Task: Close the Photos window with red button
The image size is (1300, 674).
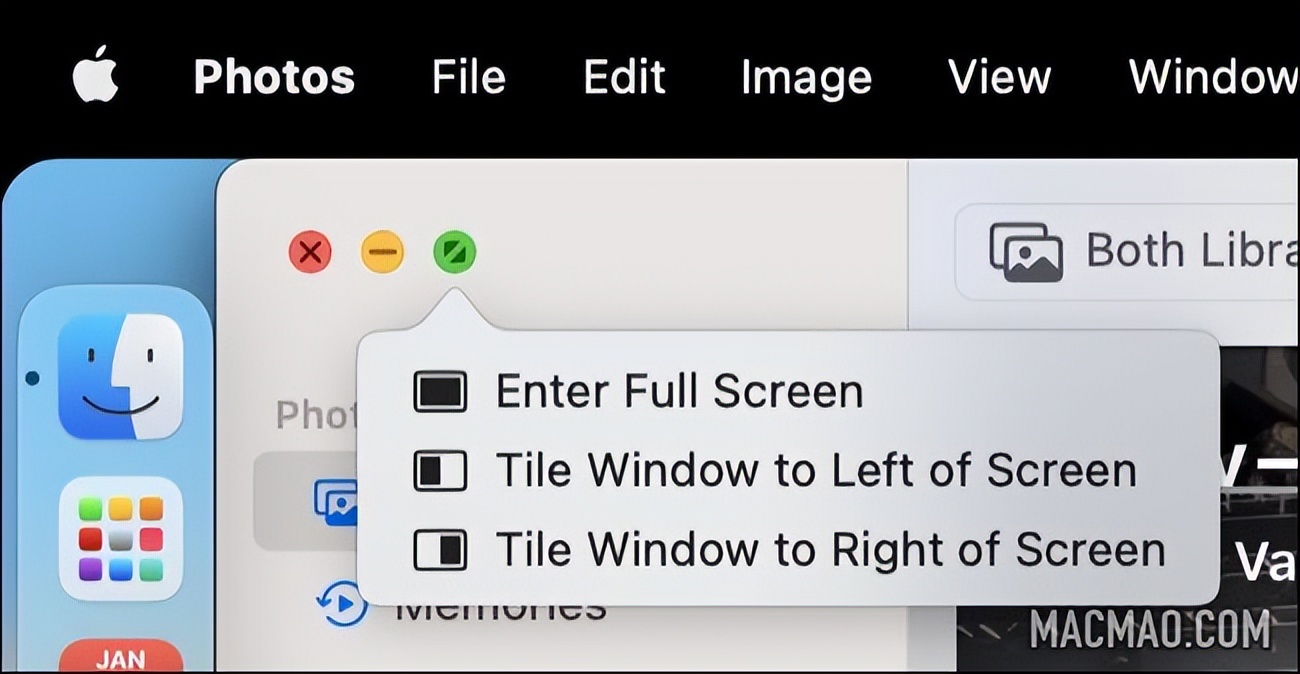Action: 310,252
